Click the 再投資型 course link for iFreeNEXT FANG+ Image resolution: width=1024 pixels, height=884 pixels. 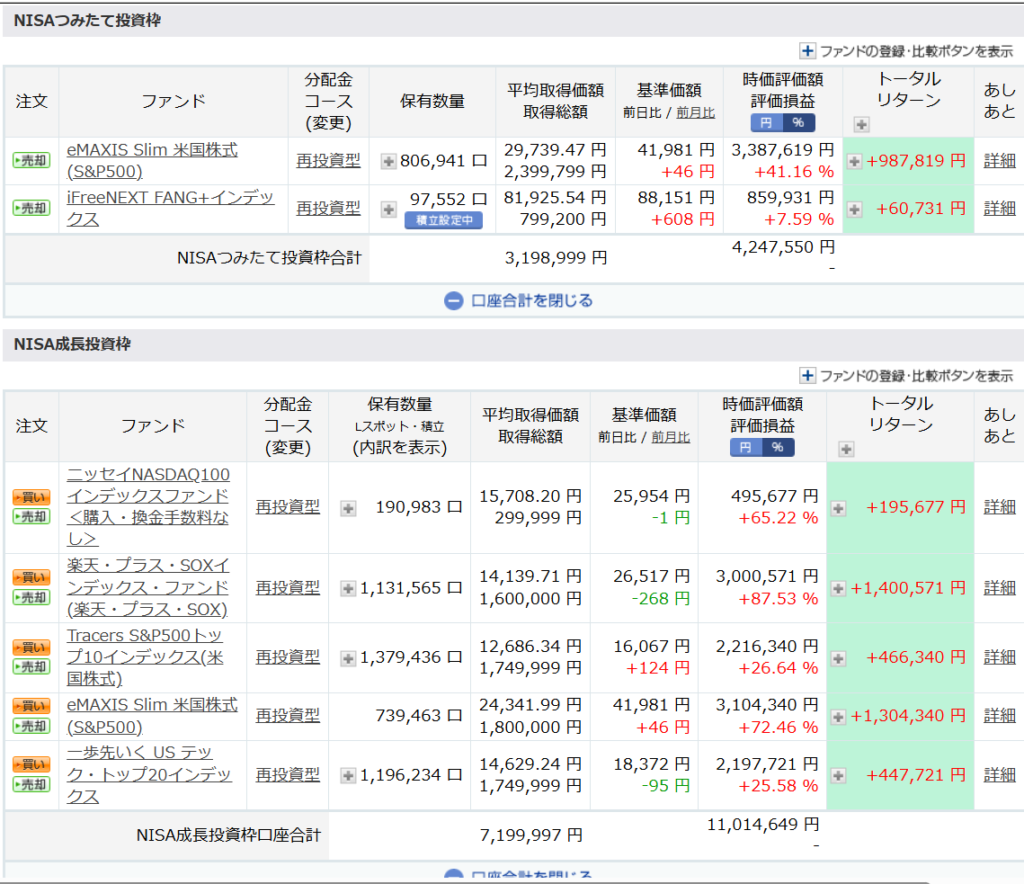click(x=328, y=208)
